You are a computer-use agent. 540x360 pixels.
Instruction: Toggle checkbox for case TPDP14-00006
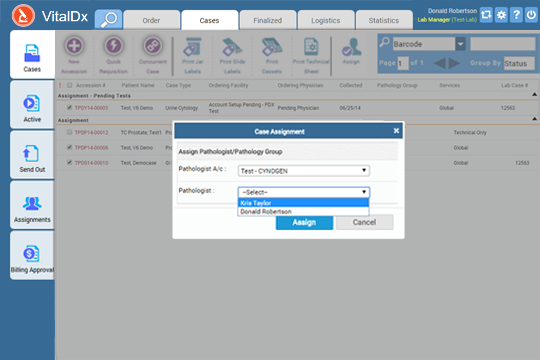[69, 147]
